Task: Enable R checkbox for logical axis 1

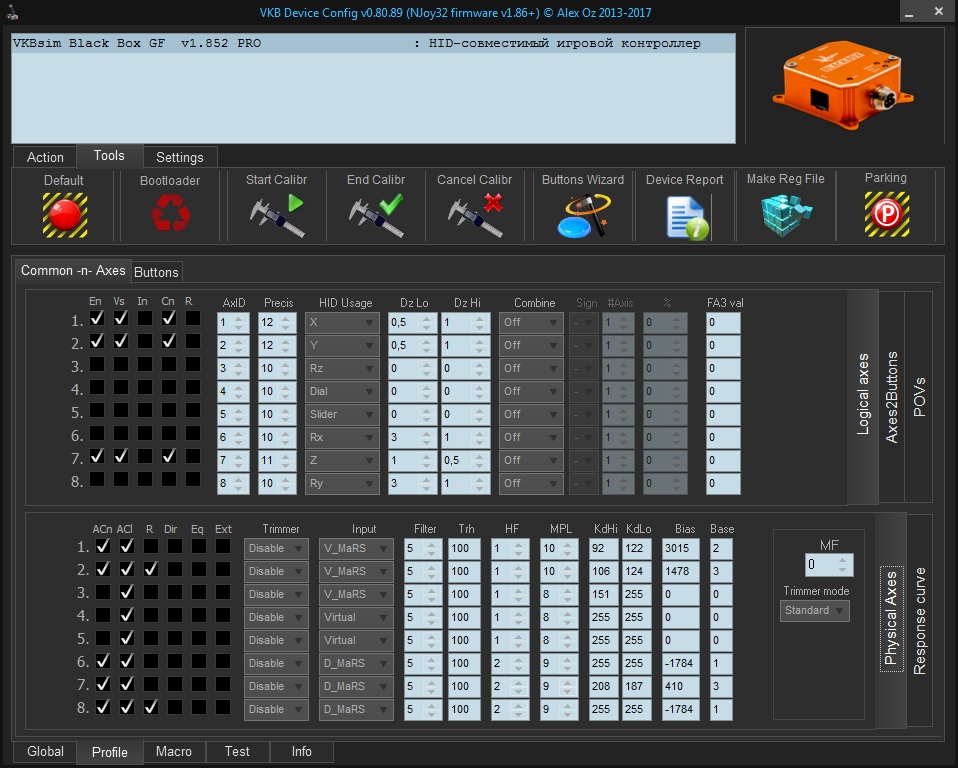Action: click(x=192, y=318)
